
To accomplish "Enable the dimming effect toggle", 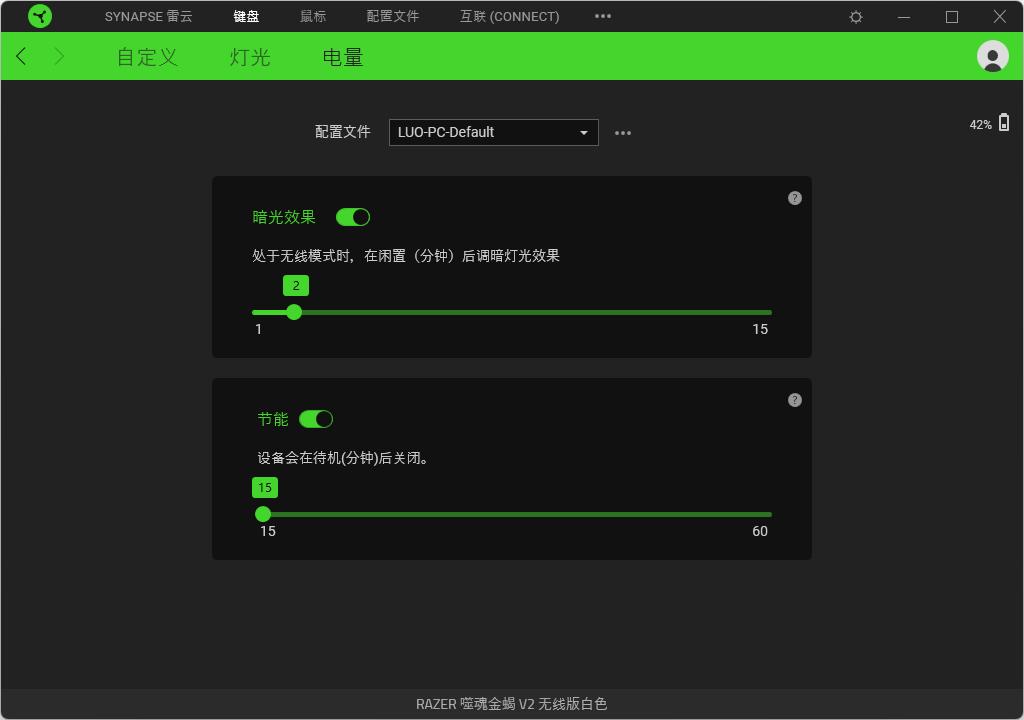I will pyautogui.click(x=352, y=216).
